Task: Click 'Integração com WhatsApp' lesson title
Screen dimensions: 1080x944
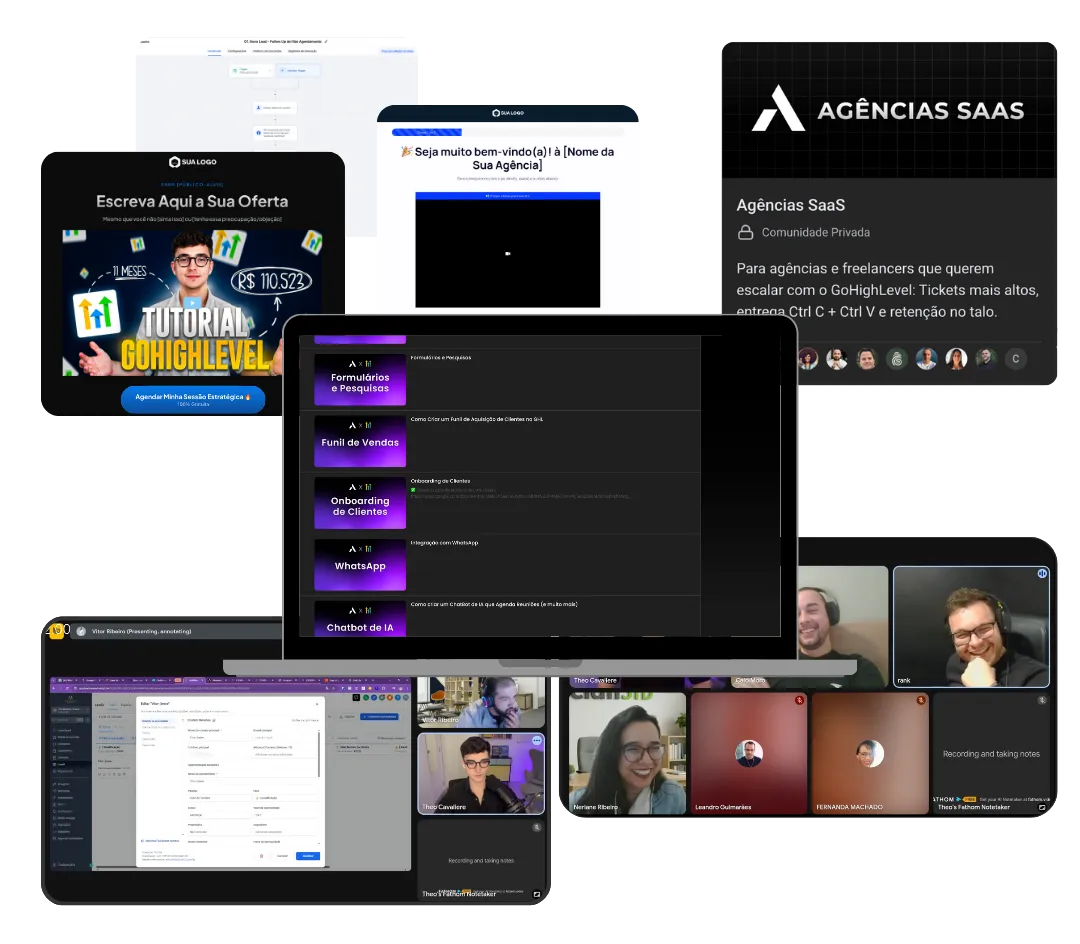Action: (x=444, y=543)
